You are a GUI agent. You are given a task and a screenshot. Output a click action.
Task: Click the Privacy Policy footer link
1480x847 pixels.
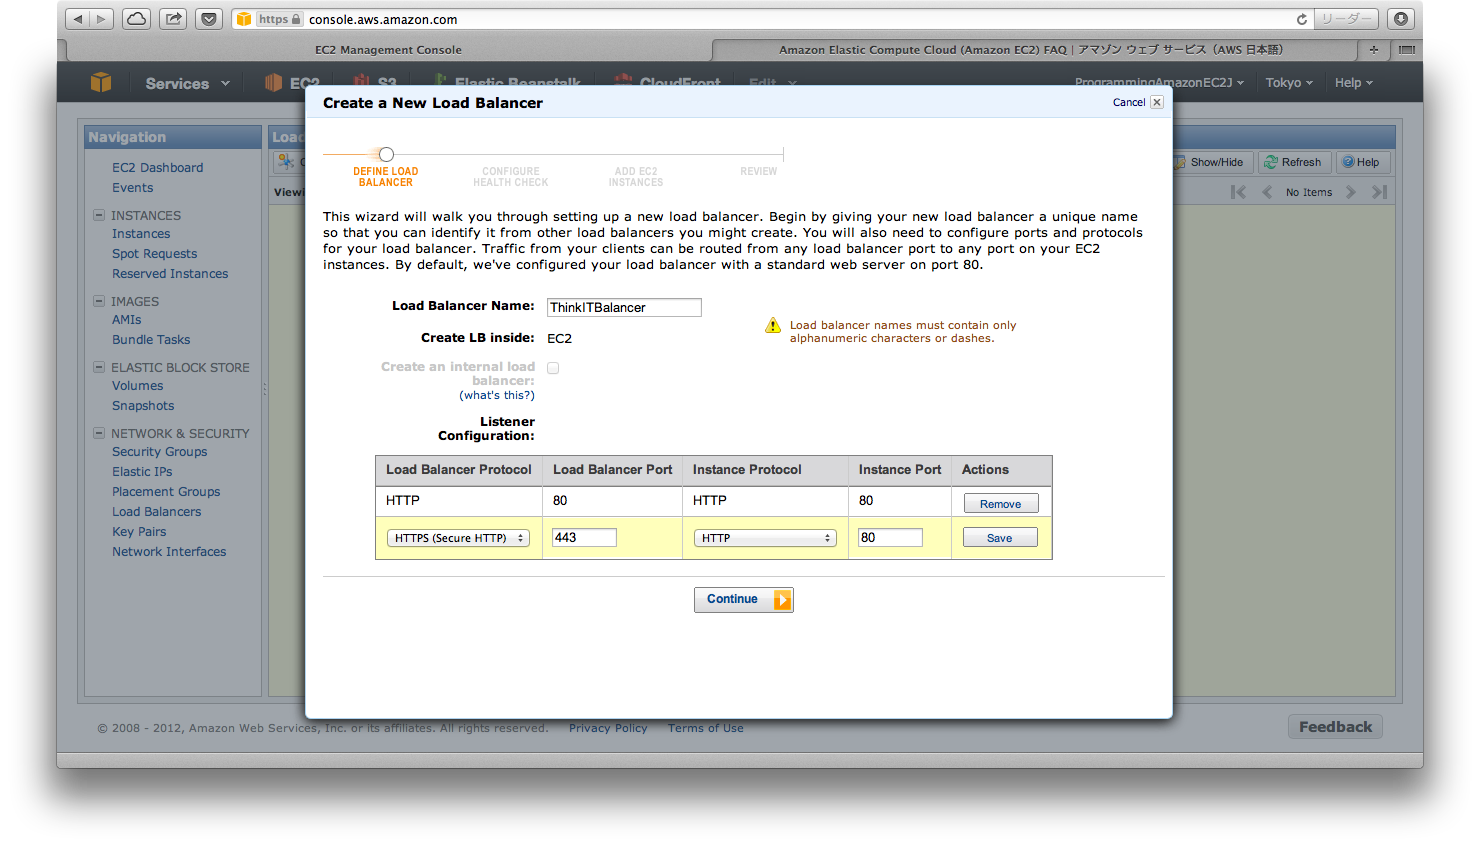[x=608, y=728]
